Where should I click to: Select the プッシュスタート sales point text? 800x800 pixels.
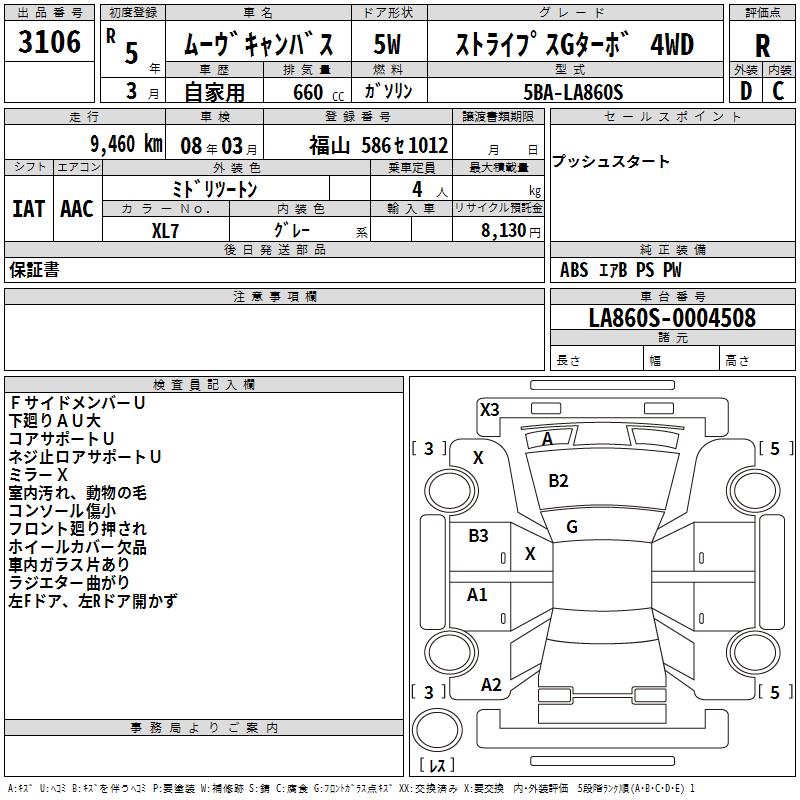[x=611, y=162]
